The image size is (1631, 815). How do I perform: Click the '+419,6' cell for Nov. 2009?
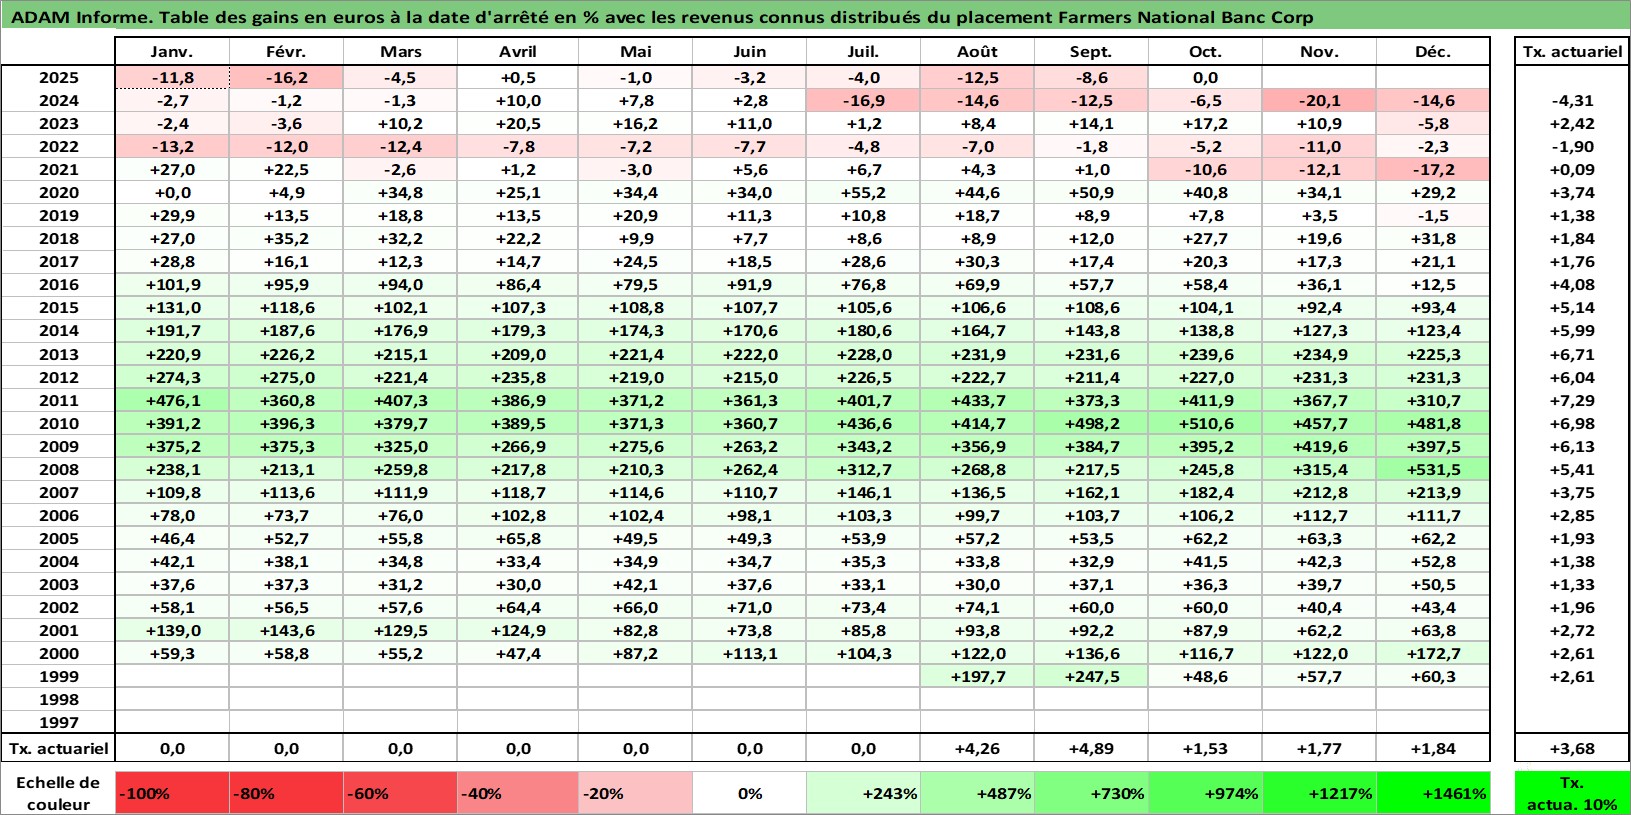pos(1319,446)
